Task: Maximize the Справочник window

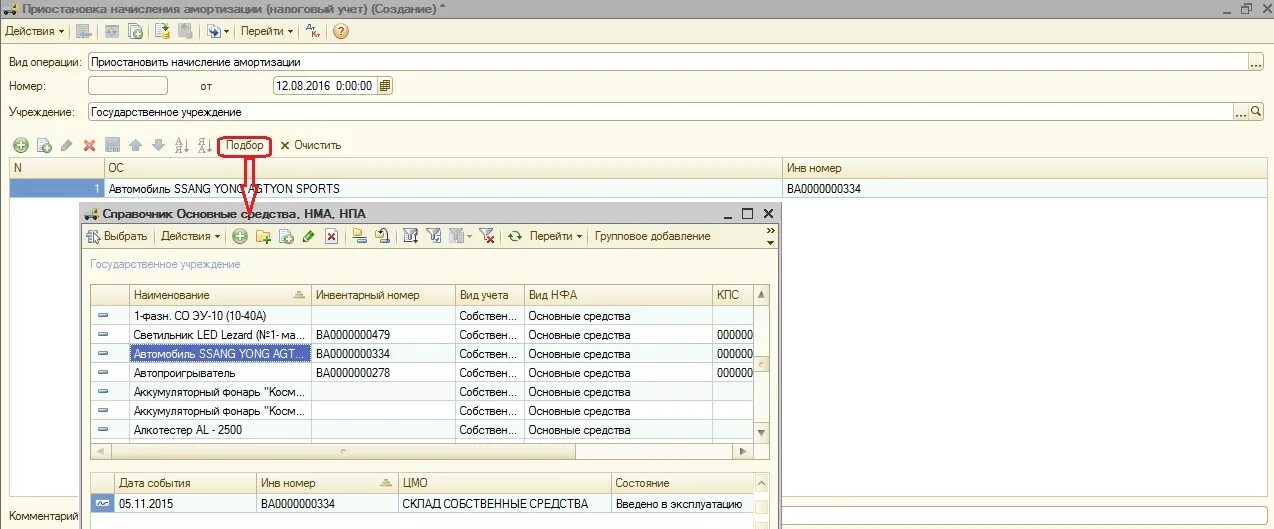Action: coord(747,214)
